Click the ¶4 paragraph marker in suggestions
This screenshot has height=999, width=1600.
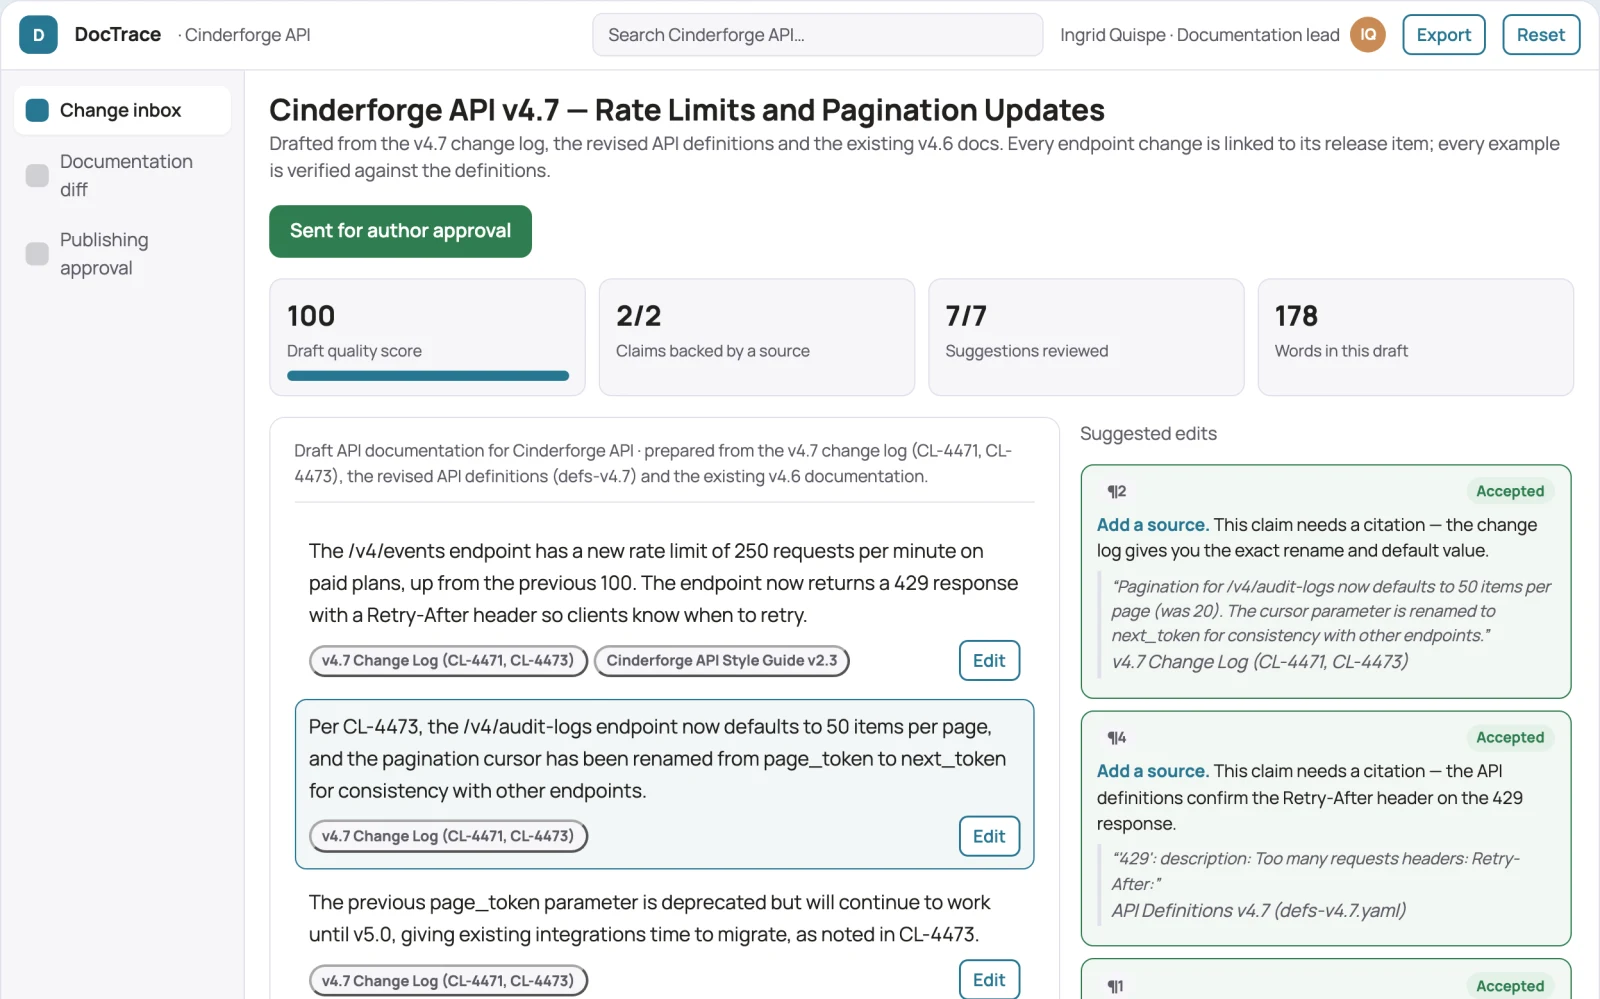tap(1116, 738)
